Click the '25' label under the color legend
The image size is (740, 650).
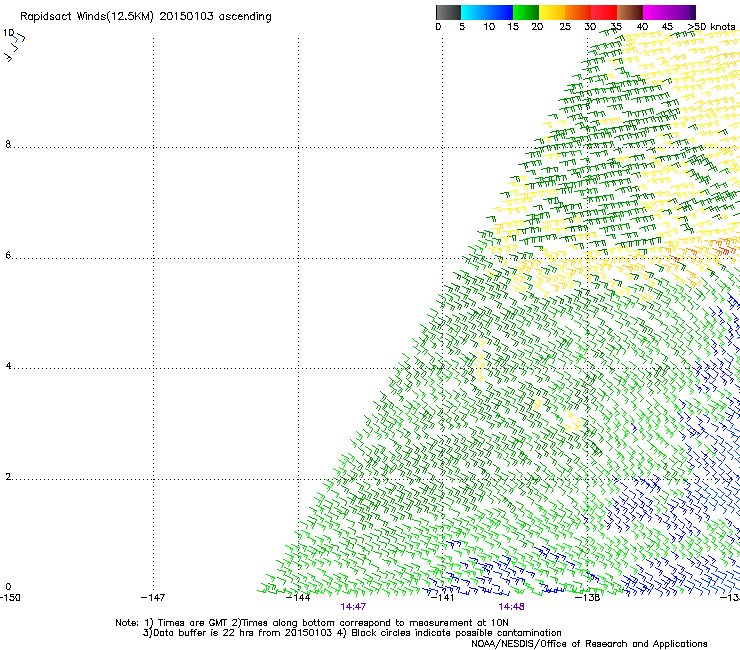(x=565, y=26)
